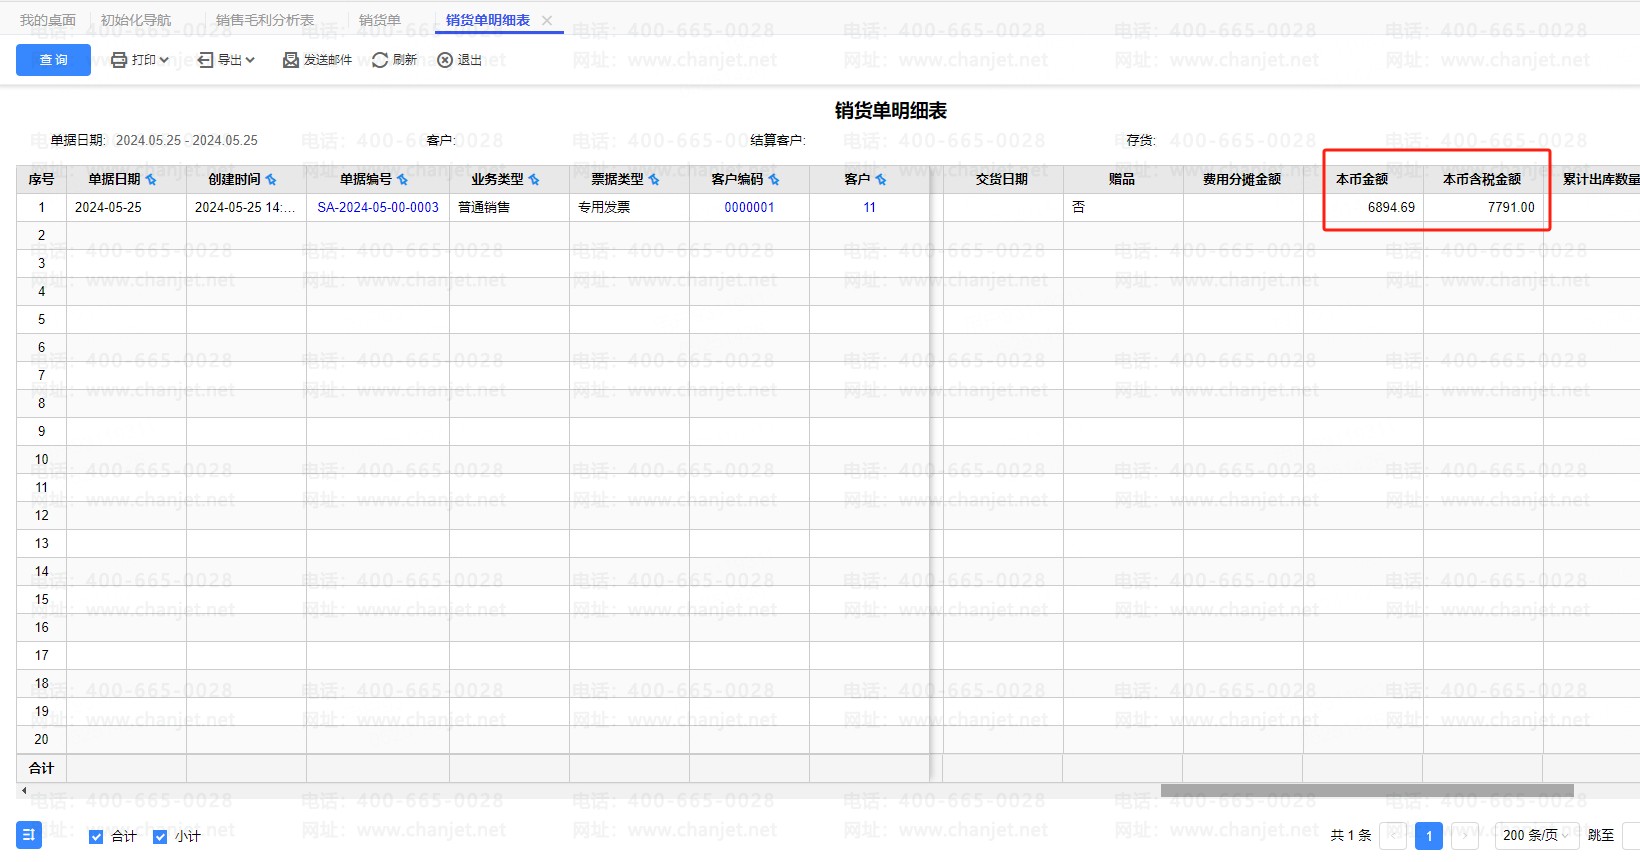The image size is (1640, 862).
Task: Click the pin icon on 创建时间 column header
Action: click(x=271, y=180)
